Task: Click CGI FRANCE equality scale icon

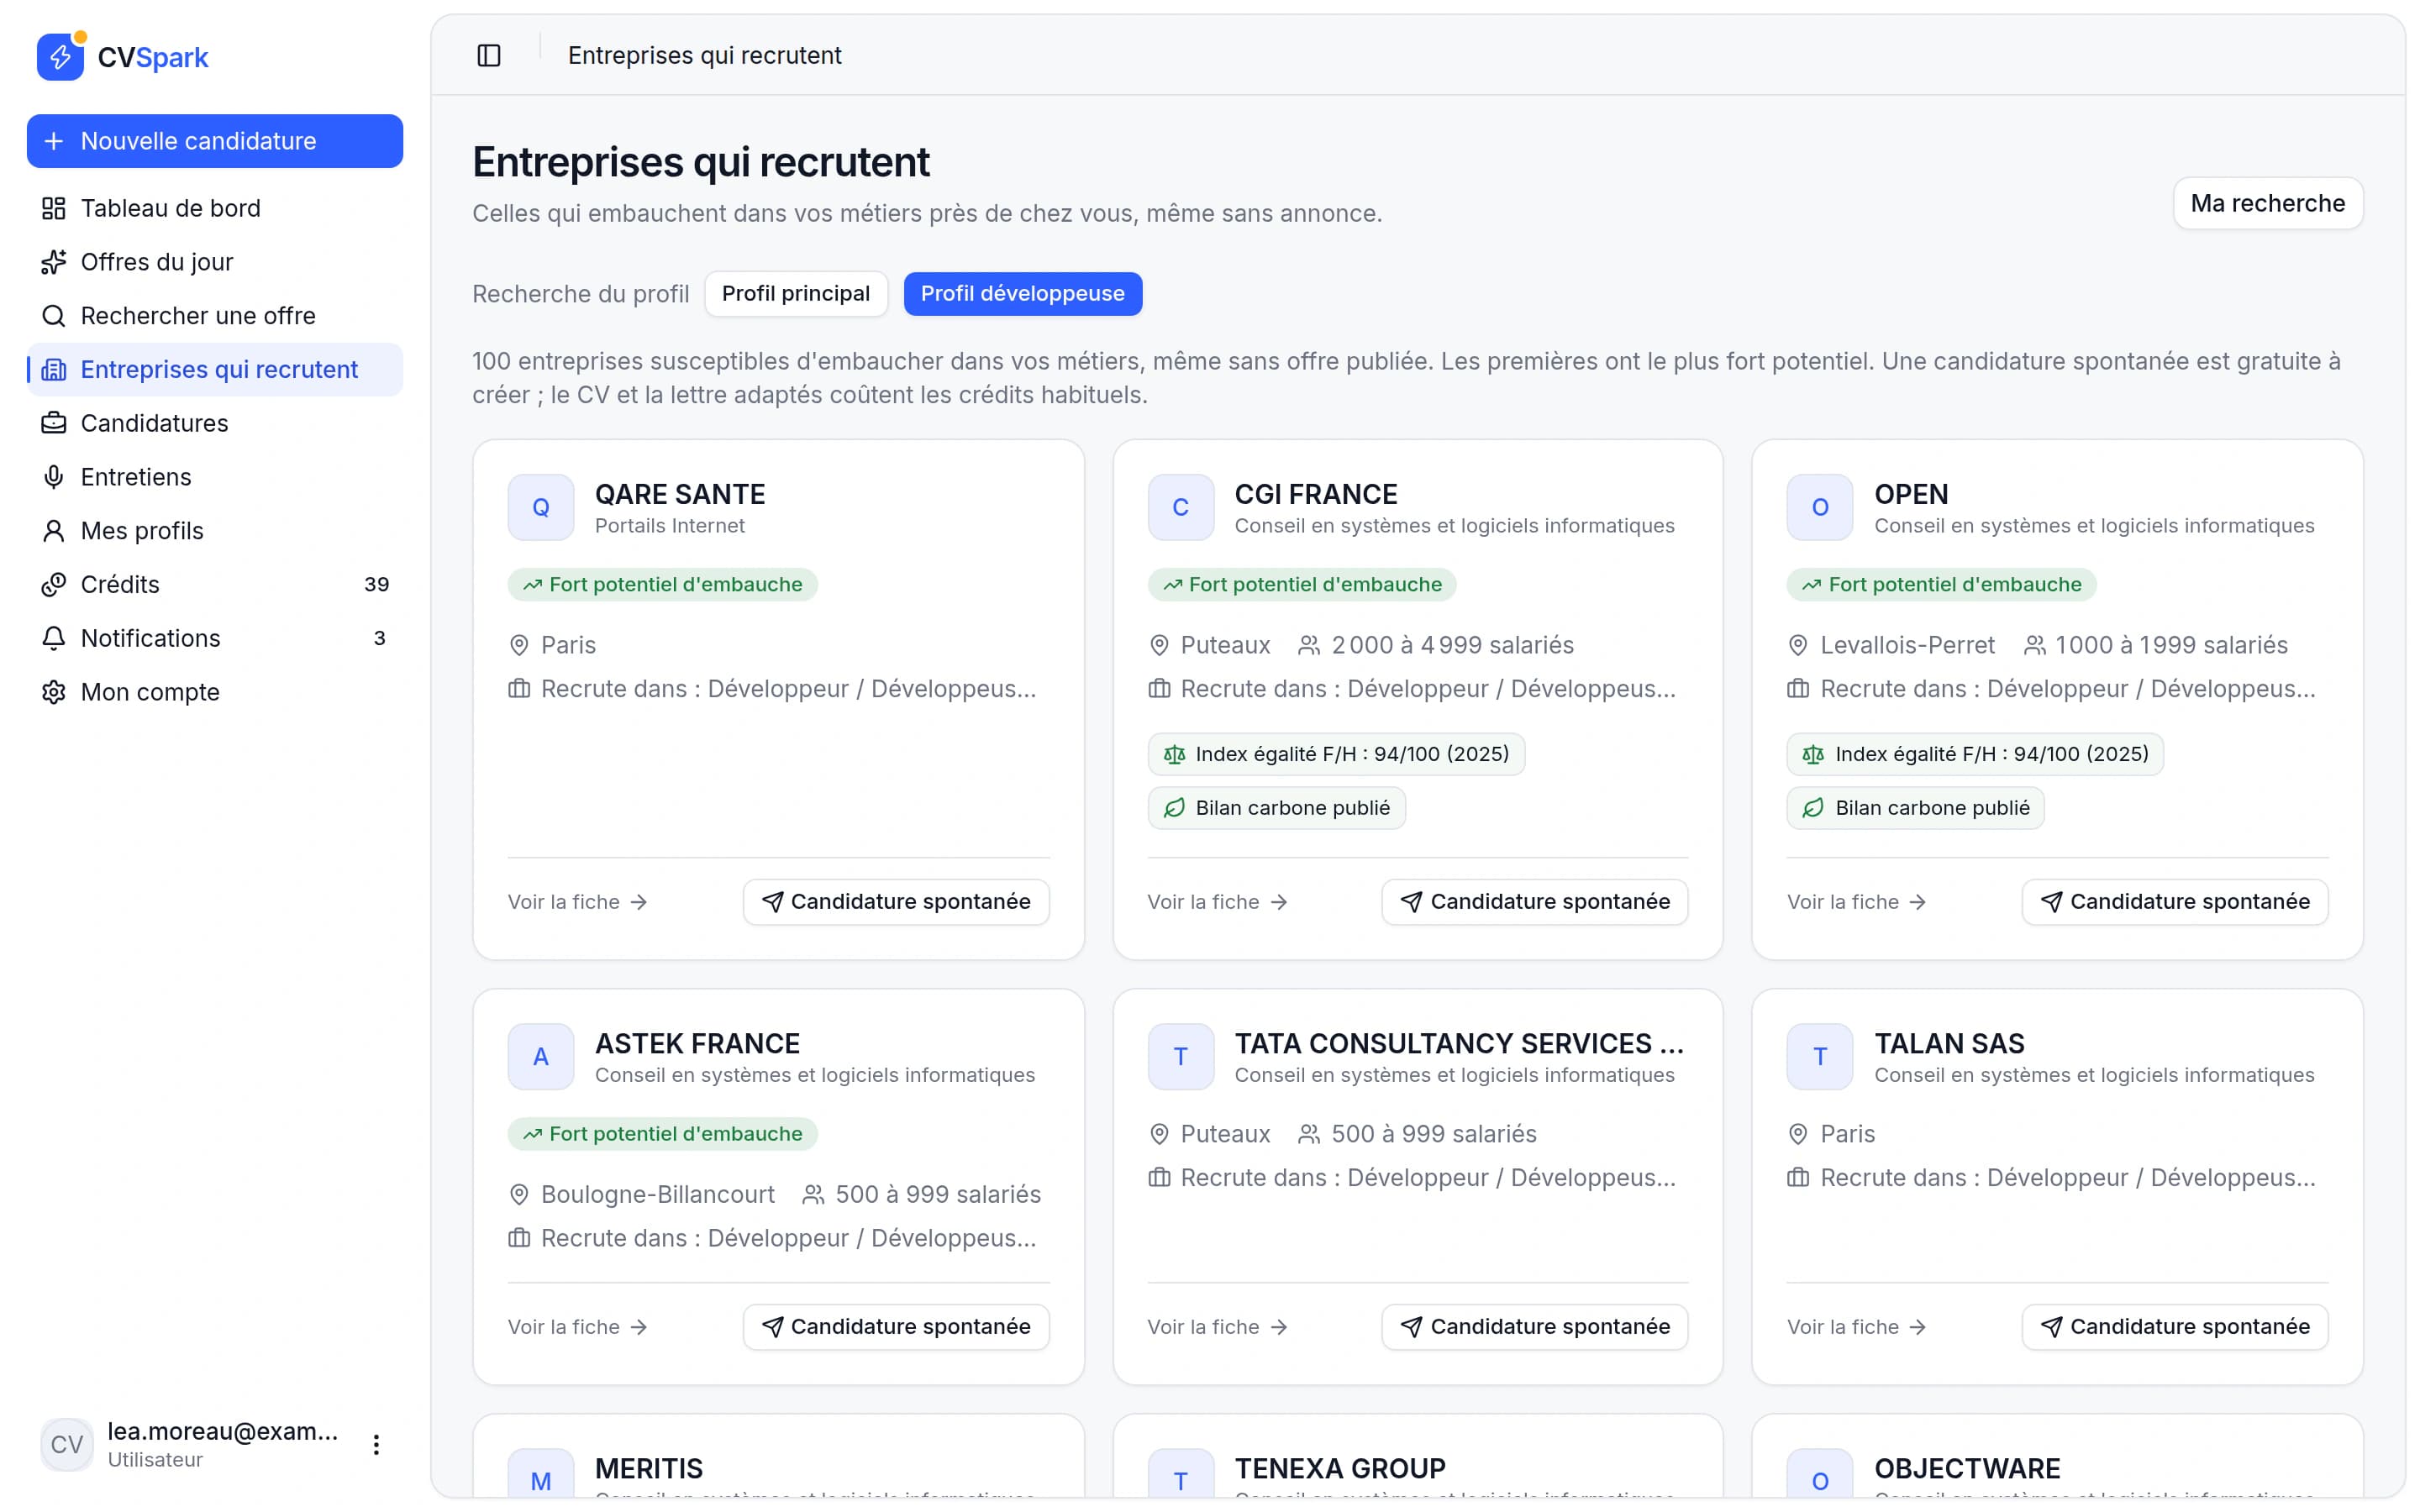Action: point(1175,754)
